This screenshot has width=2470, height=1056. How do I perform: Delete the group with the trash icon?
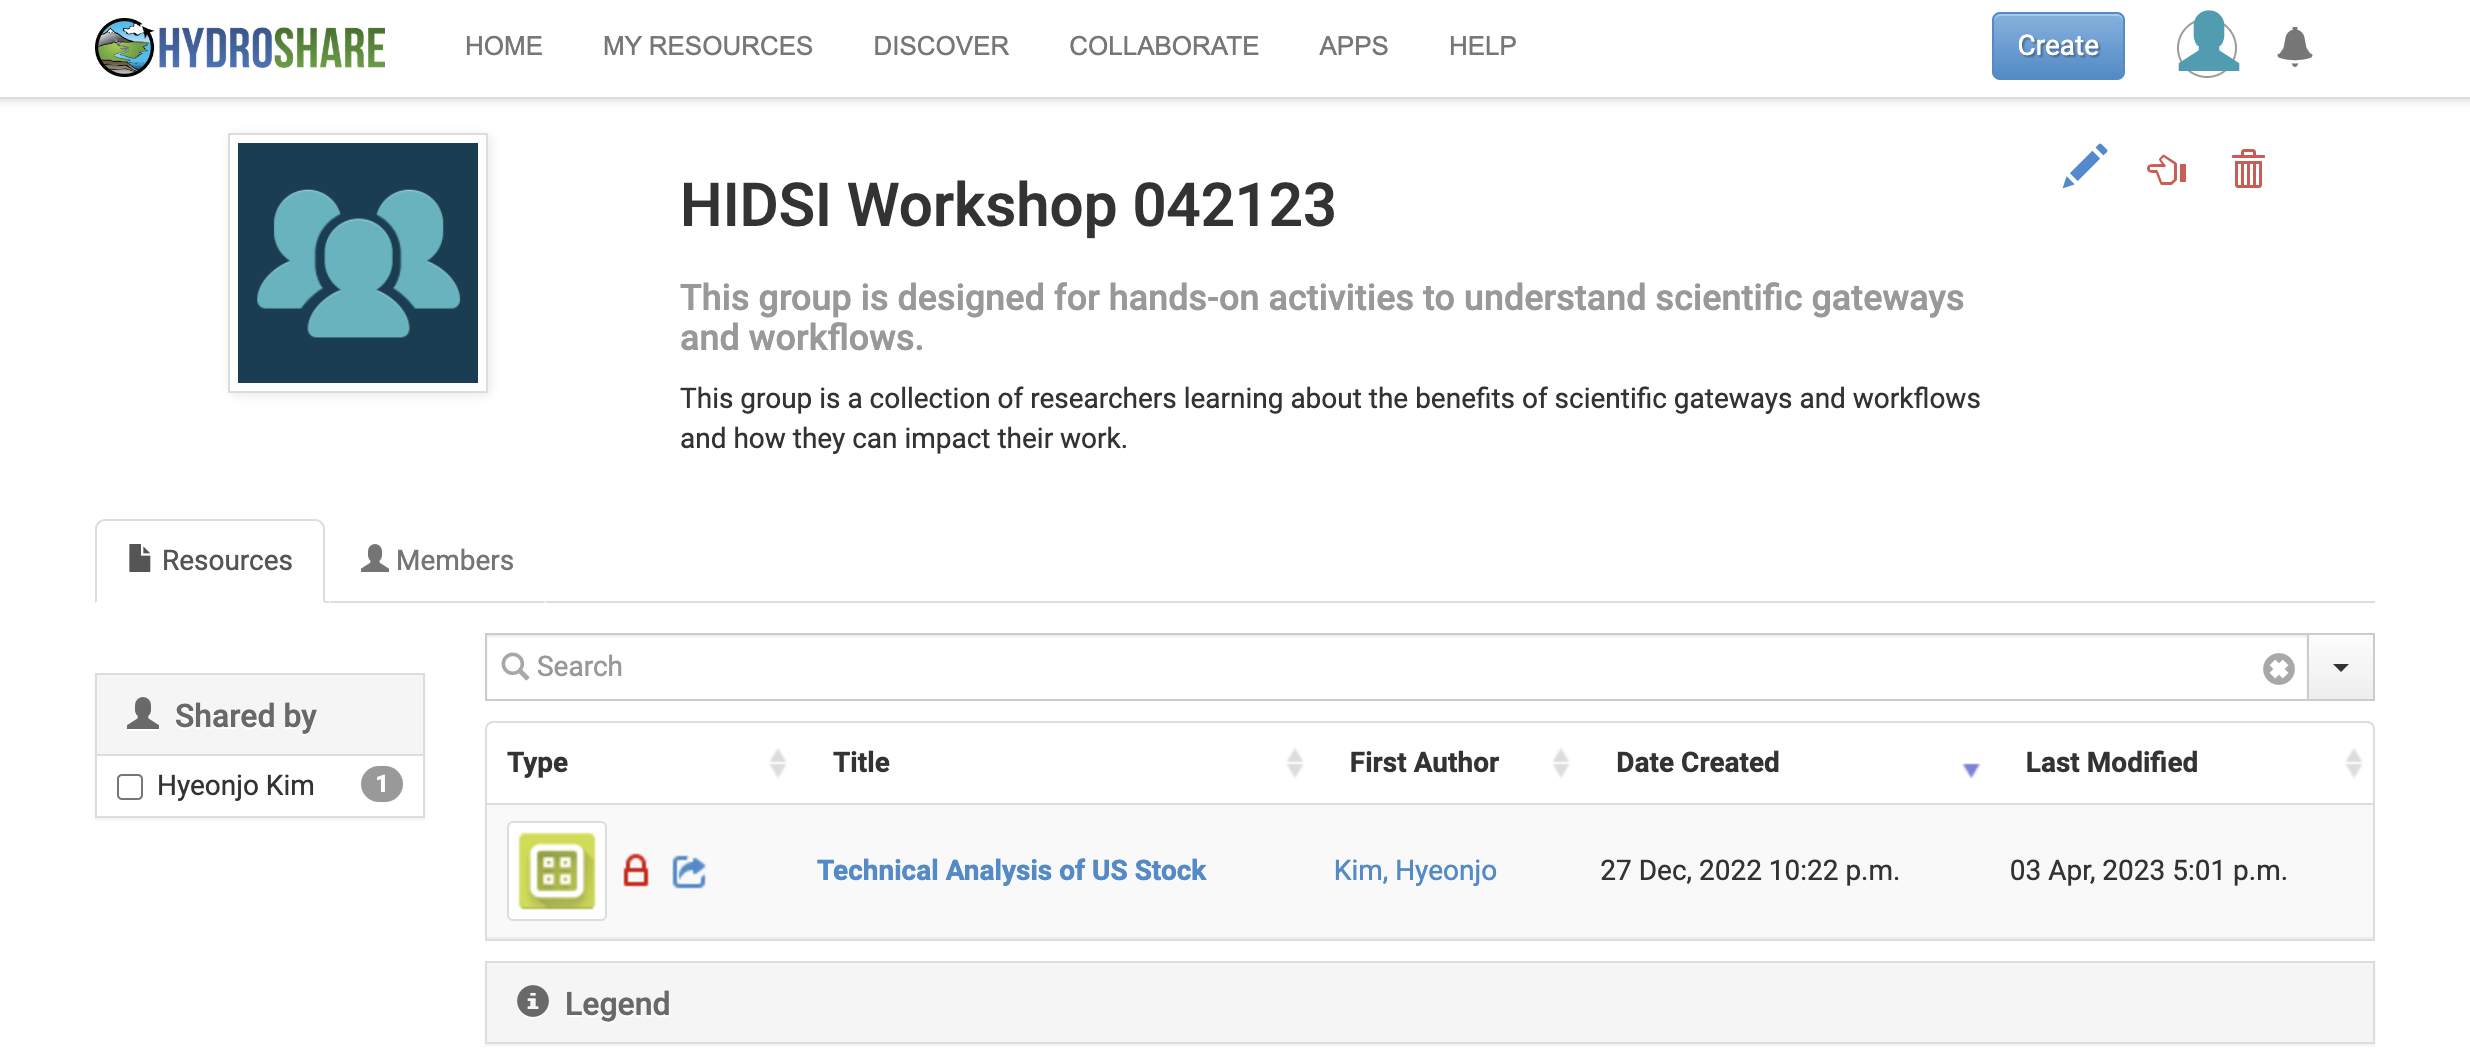pyautogui.click(x=2248, y=169)
